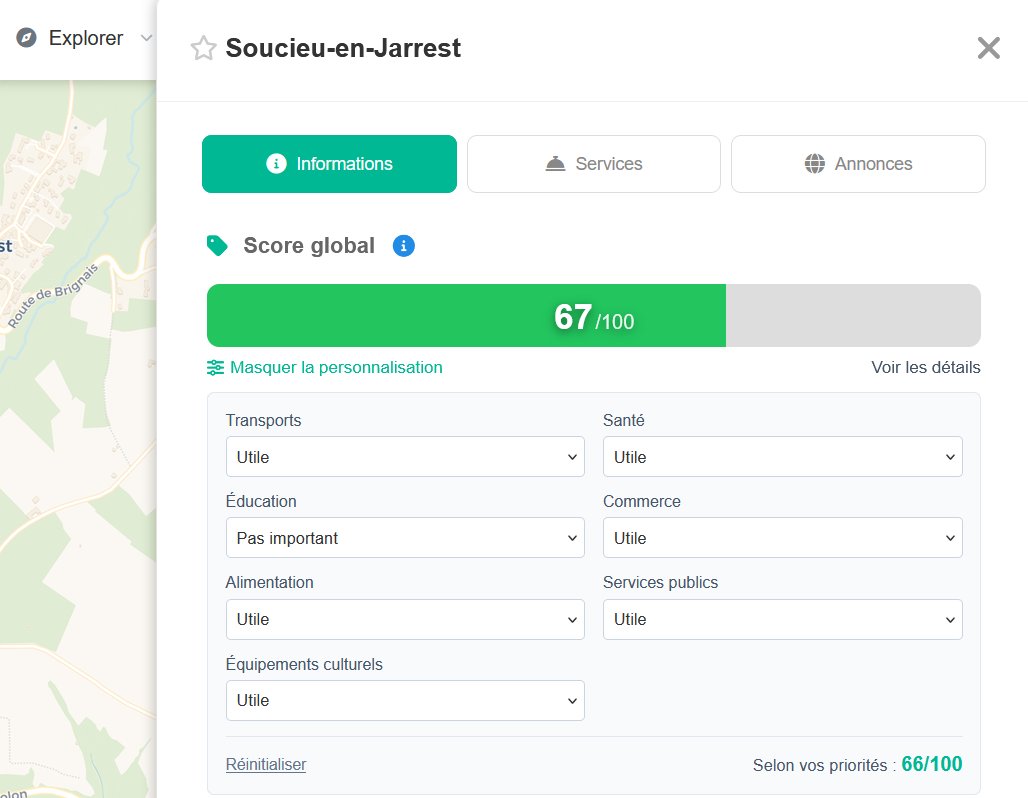Expand the Explorer menu chevron
Image resolution: width=1028 pixels, height=798 pixels.
tap(147, 38)
